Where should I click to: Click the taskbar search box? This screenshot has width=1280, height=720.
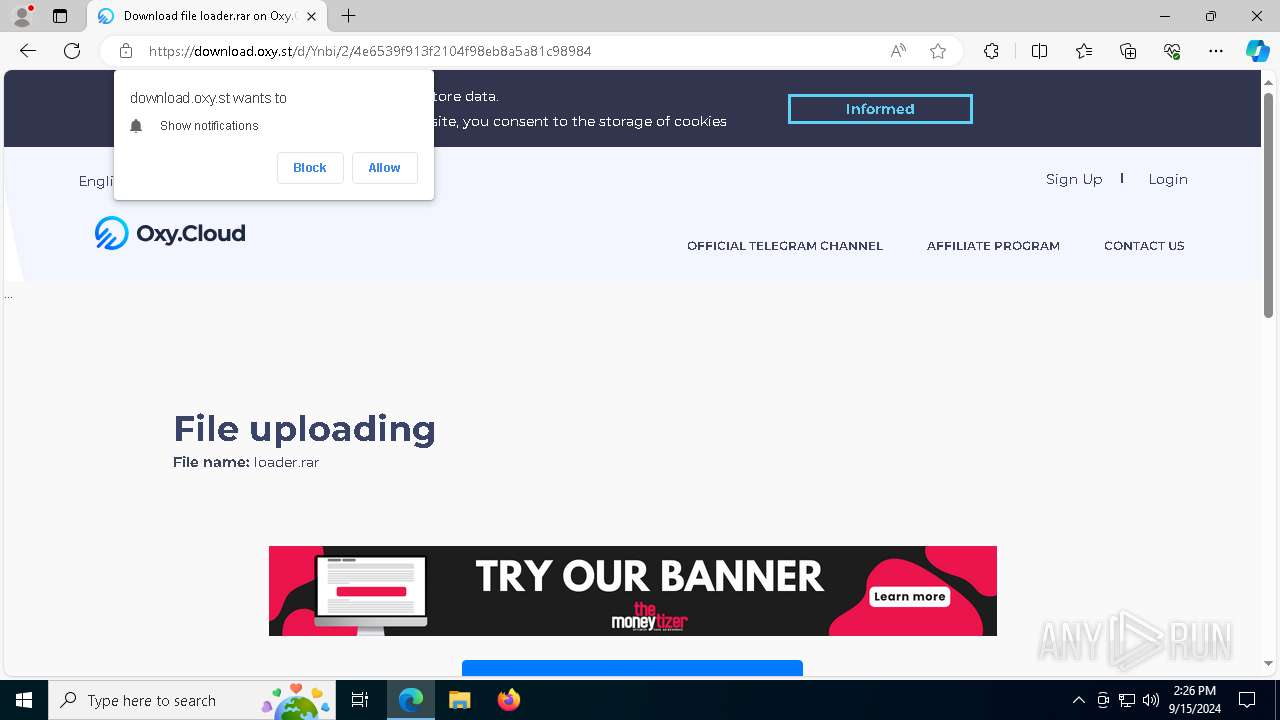(192, 700)
